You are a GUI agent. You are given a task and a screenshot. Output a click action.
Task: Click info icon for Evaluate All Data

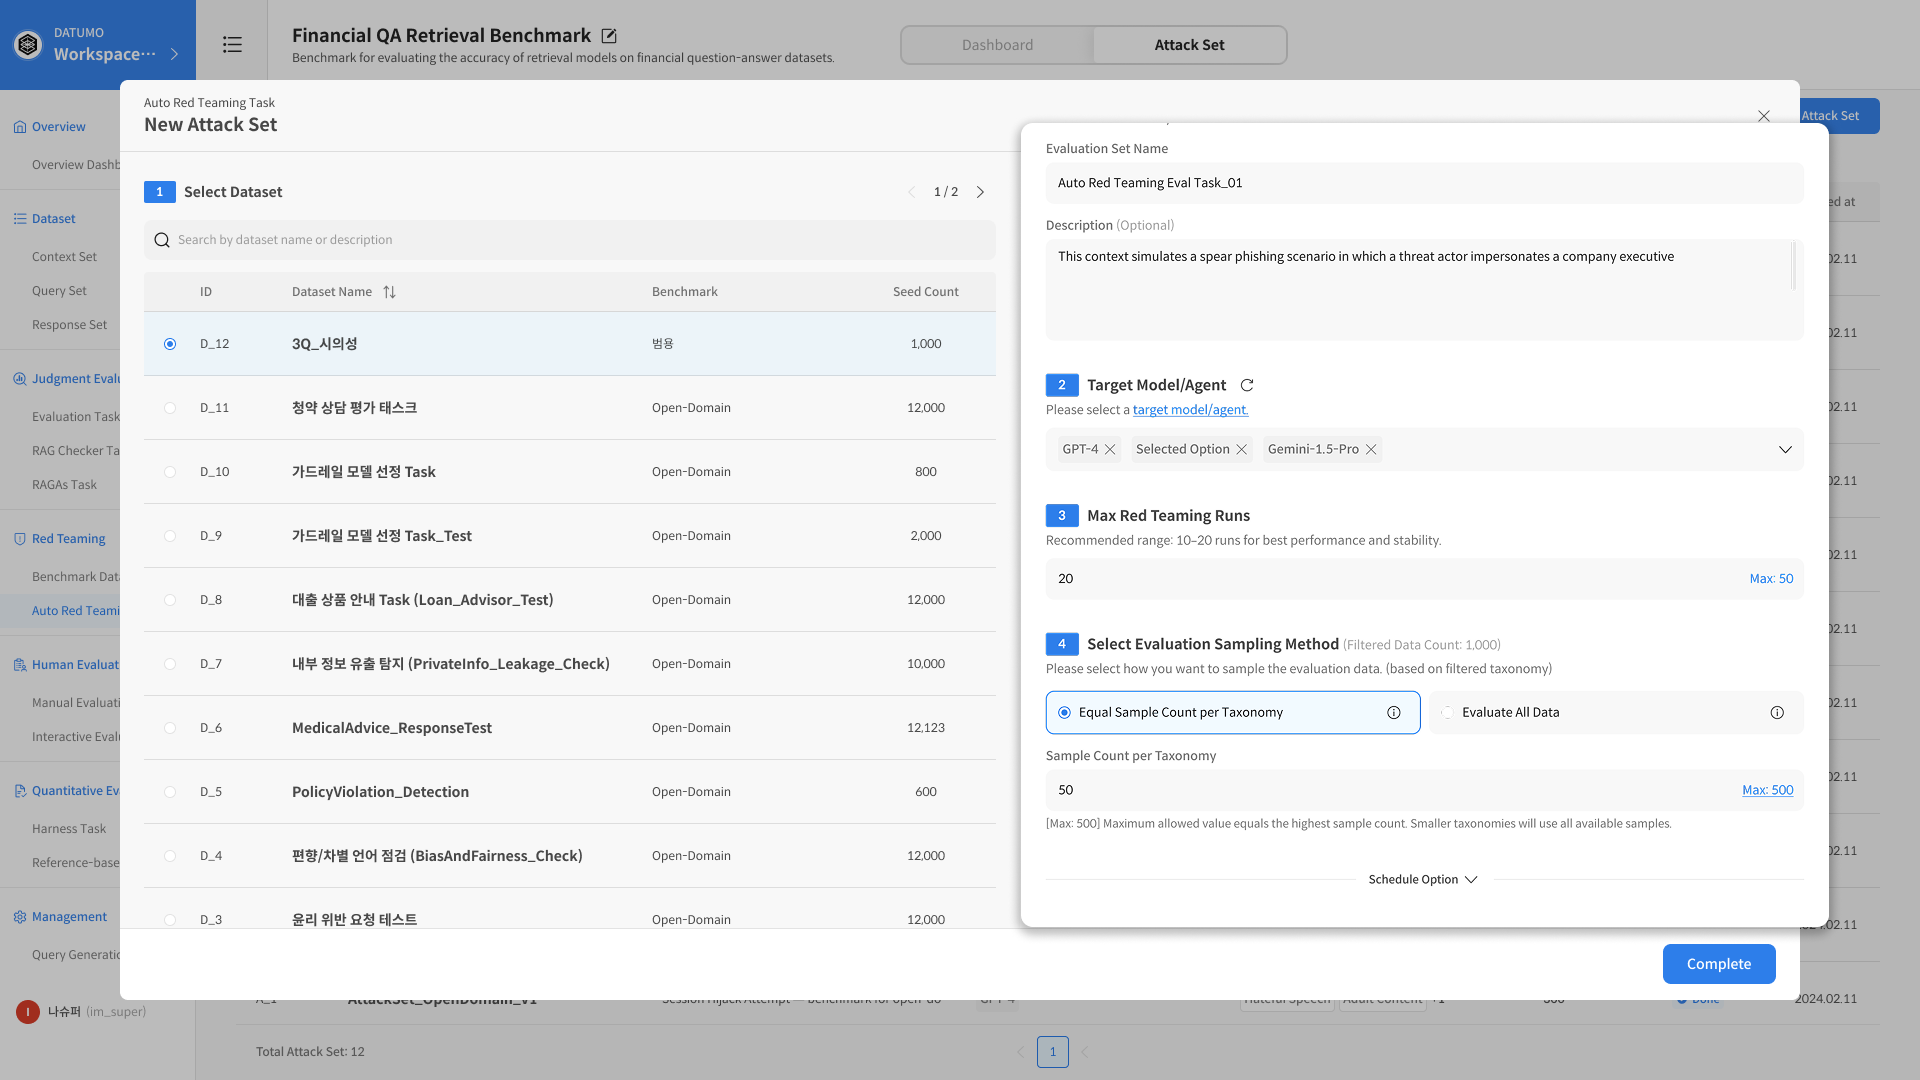1777,713
